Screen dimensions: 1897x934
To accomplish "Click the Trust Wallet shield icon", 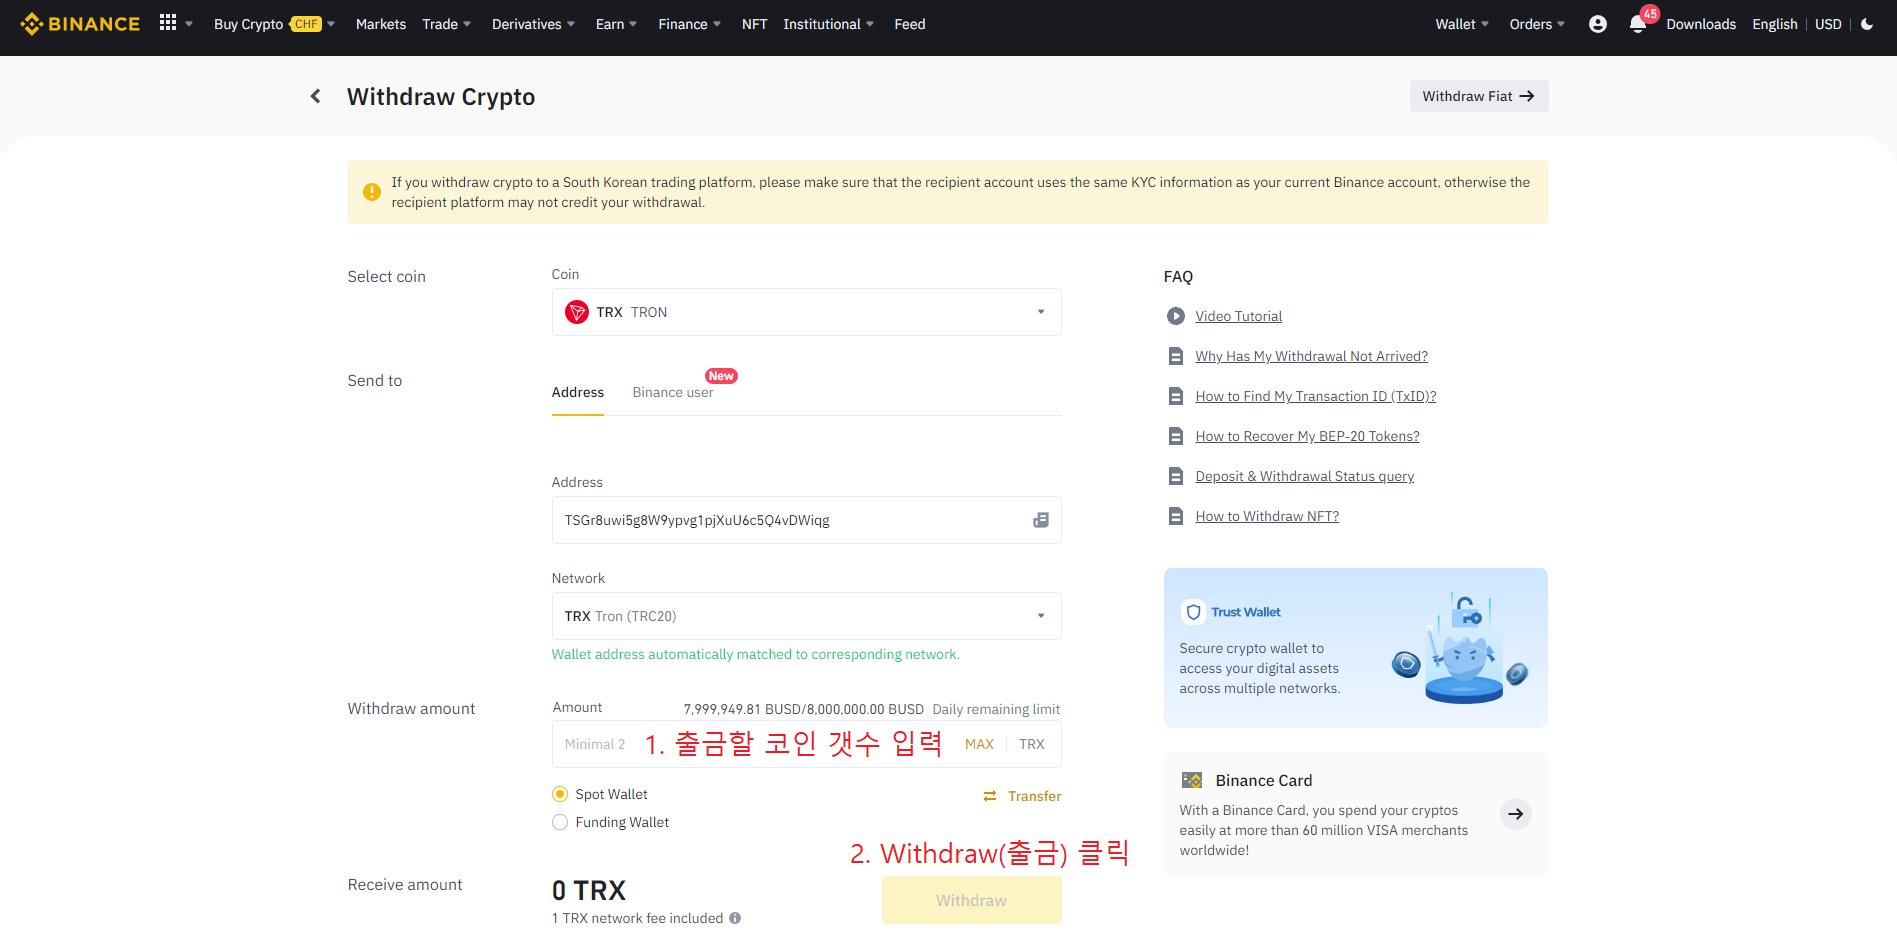I will point(1193,612).
